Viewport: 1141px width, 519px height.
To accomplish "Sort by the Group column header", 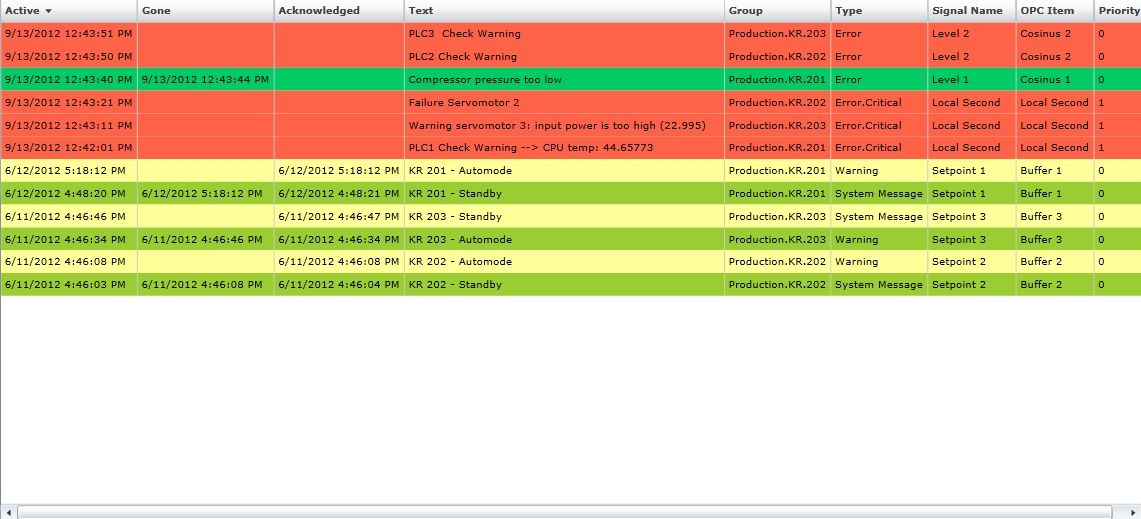I will (x=745, y=11).
